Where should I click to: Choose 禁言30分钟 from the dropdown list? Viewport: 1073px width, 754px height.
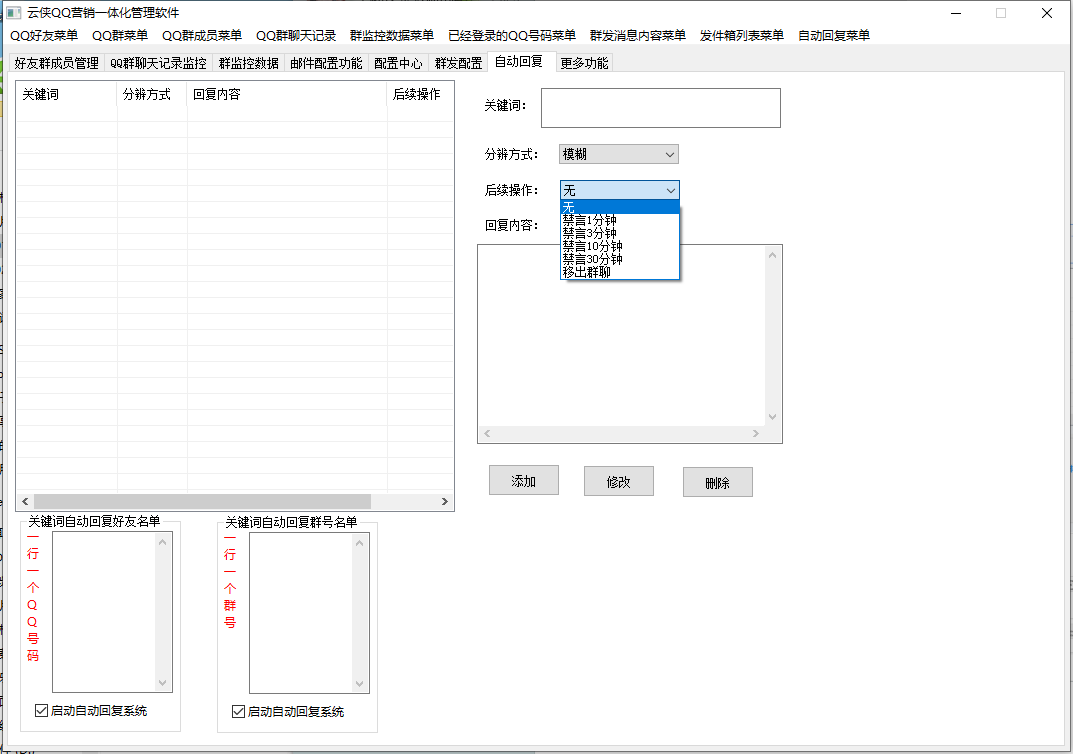(619, 259)
